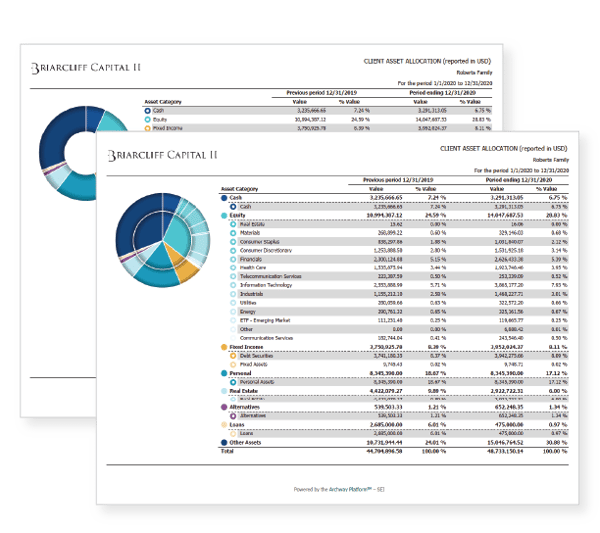
Task: Click the 'Information Technology' row label
Action: [x=266, y=285]
